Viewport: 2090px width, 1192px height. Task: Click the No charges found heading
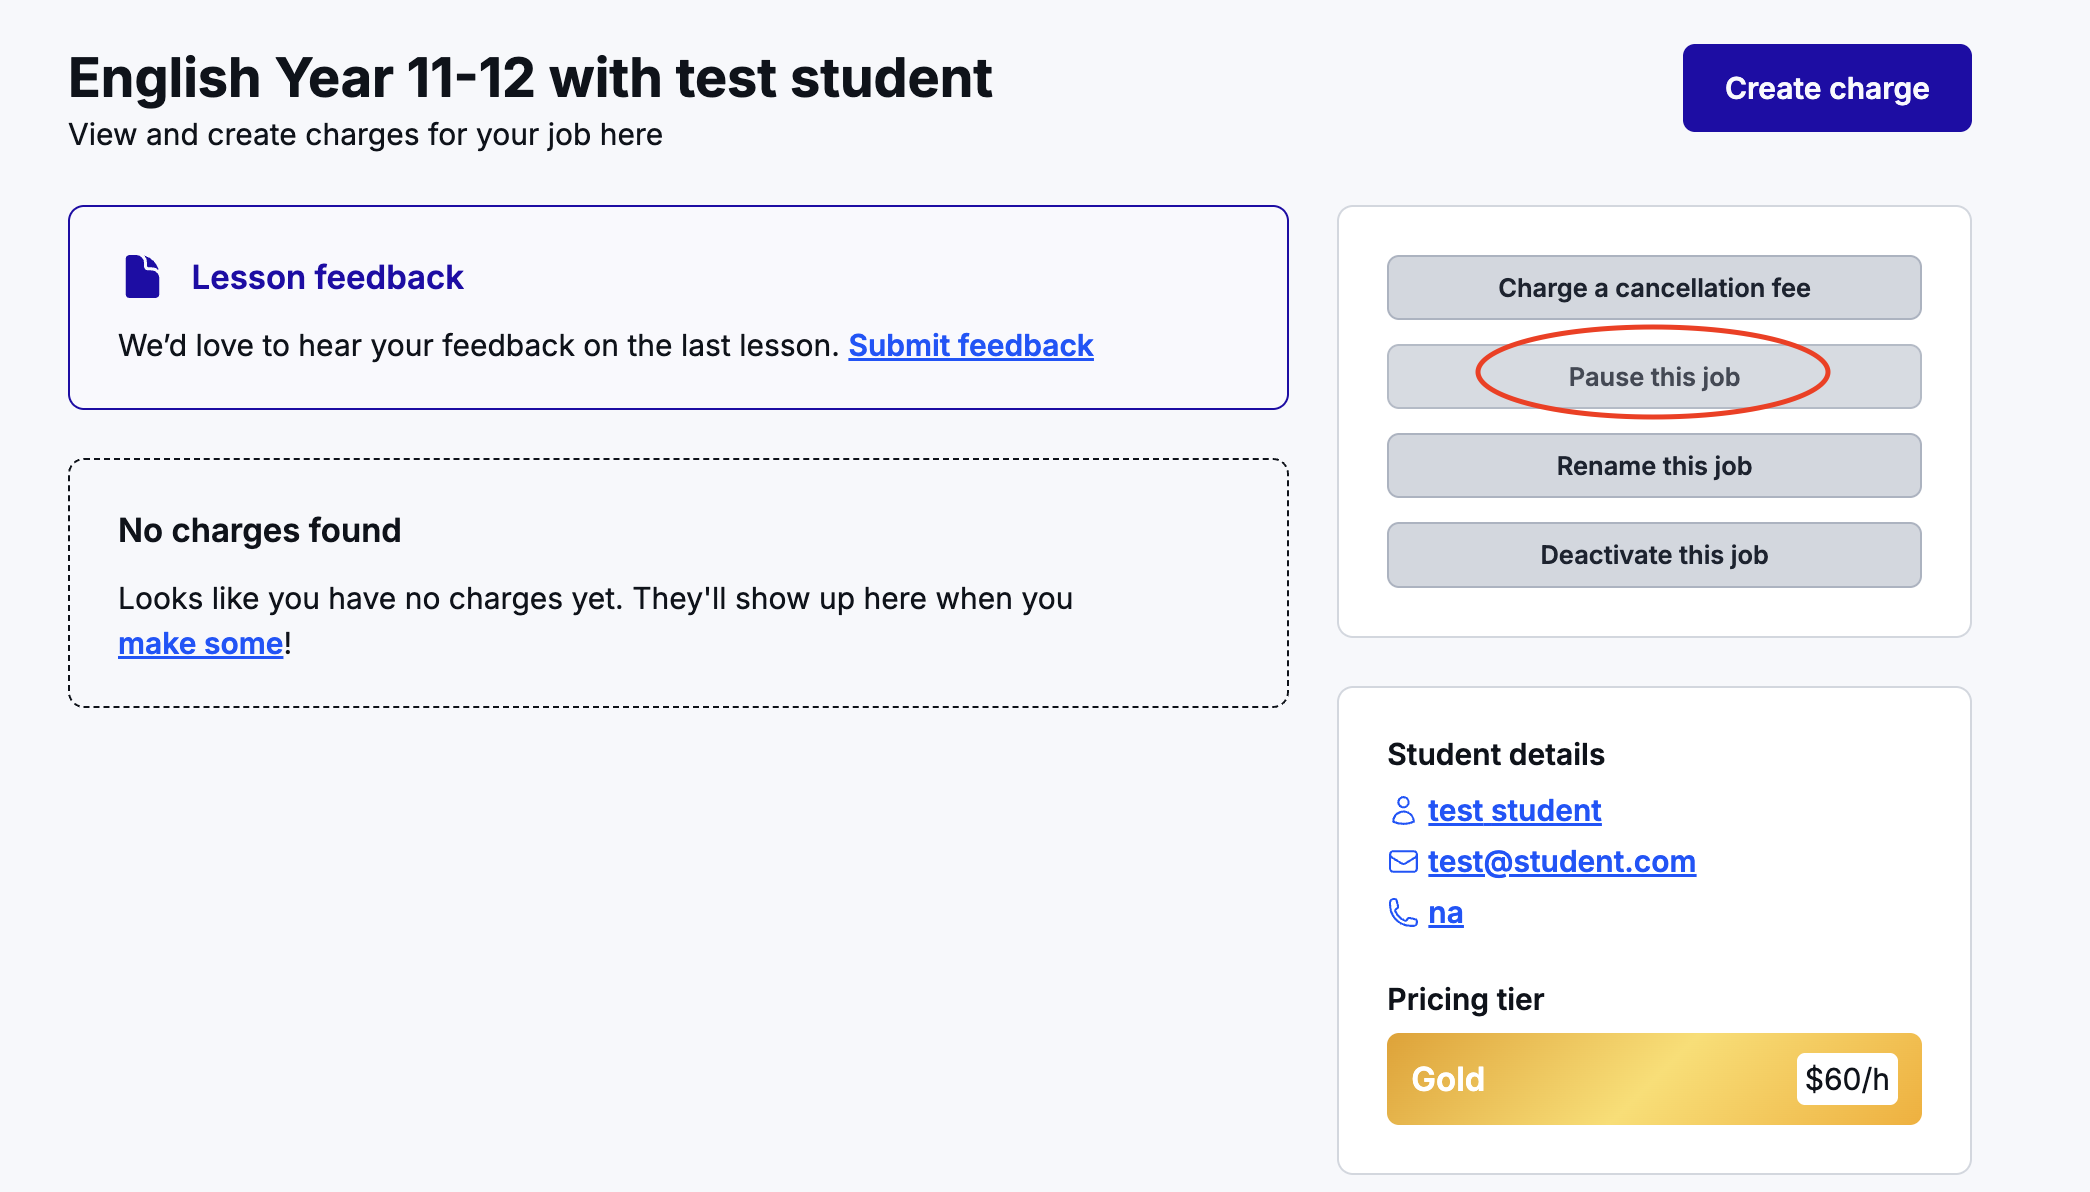(x=259, y=530)
